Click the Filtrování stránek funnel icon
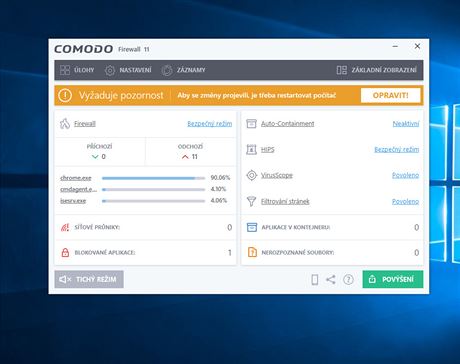460x364 pixels. (251, 201)
